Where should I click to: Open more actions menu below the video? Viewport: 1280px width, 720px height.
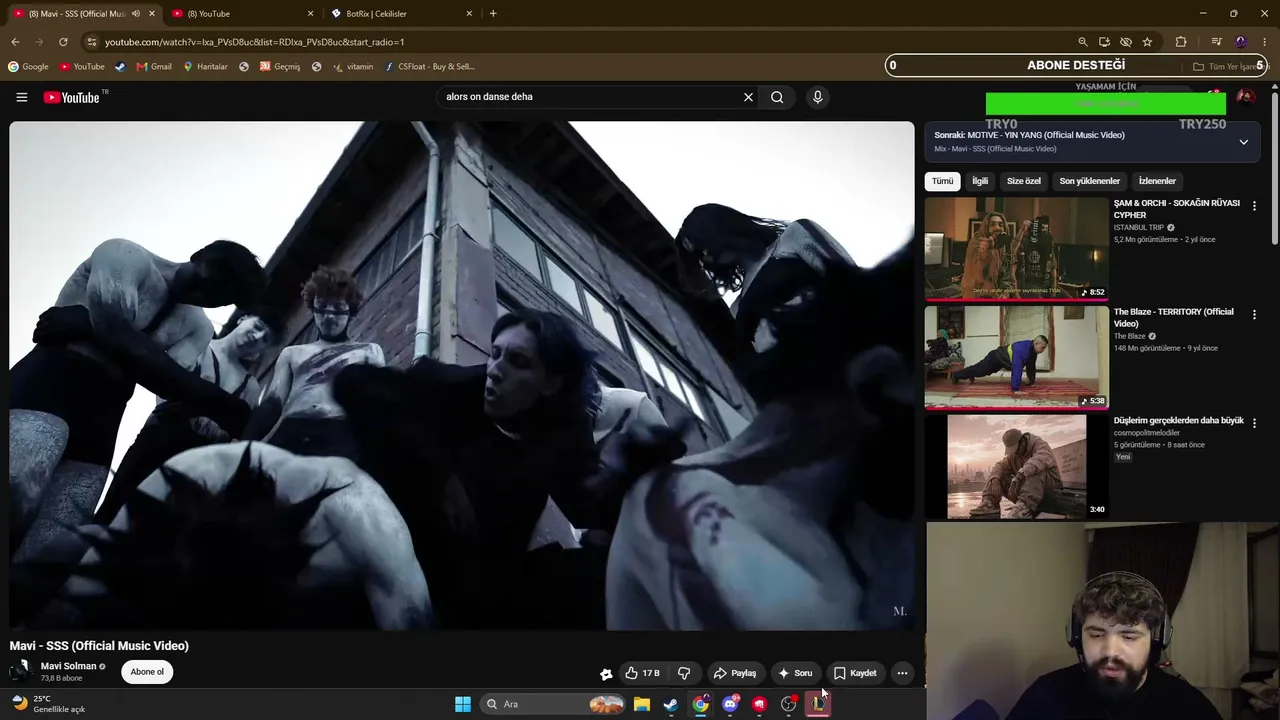902,673
